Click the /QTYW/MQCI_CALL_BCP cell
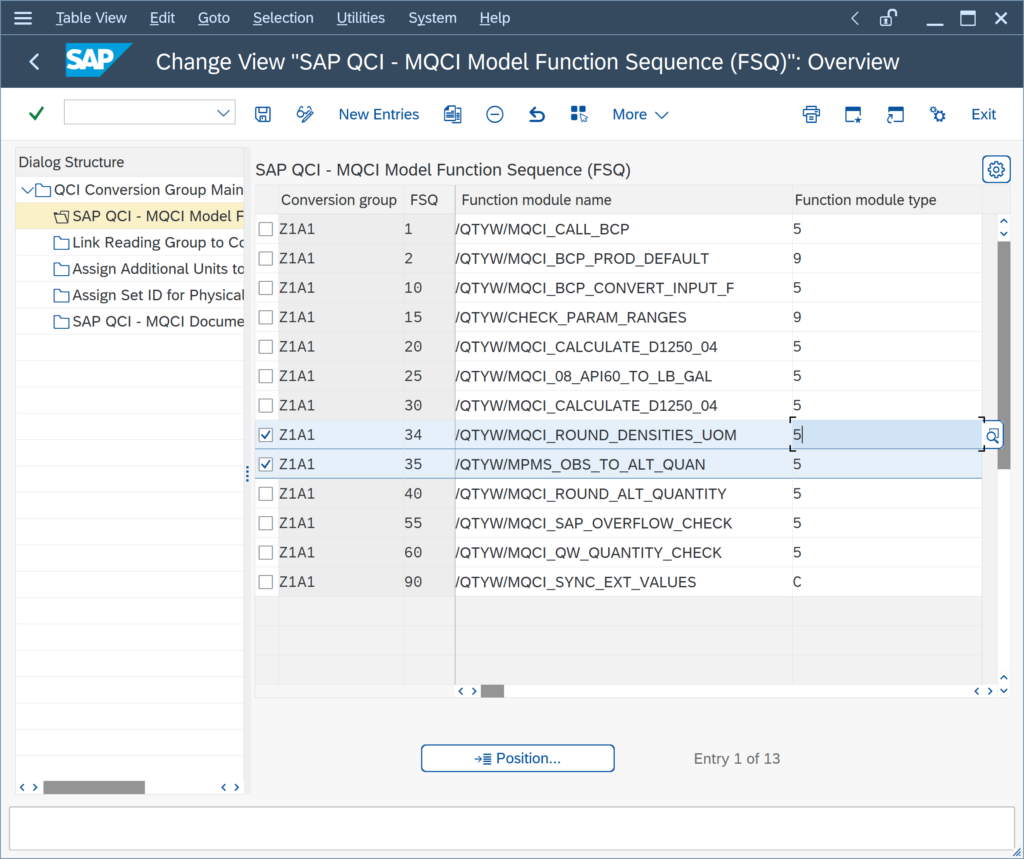The height and width of the screenshot is (859, 1024). click(x=624, y=229)
